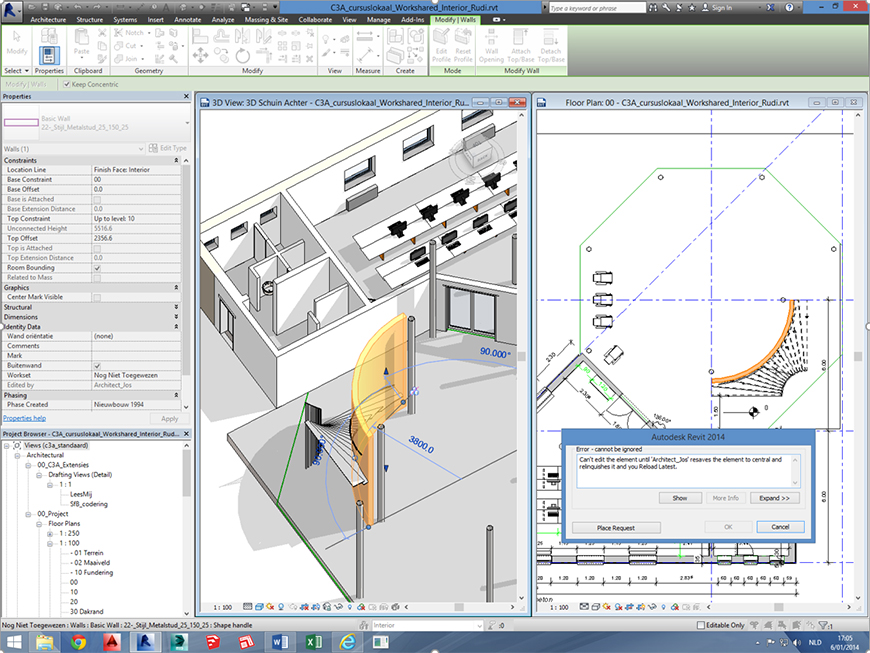
Task: Toggle the Buitenwand checkbox
Action: coord(97,366)
